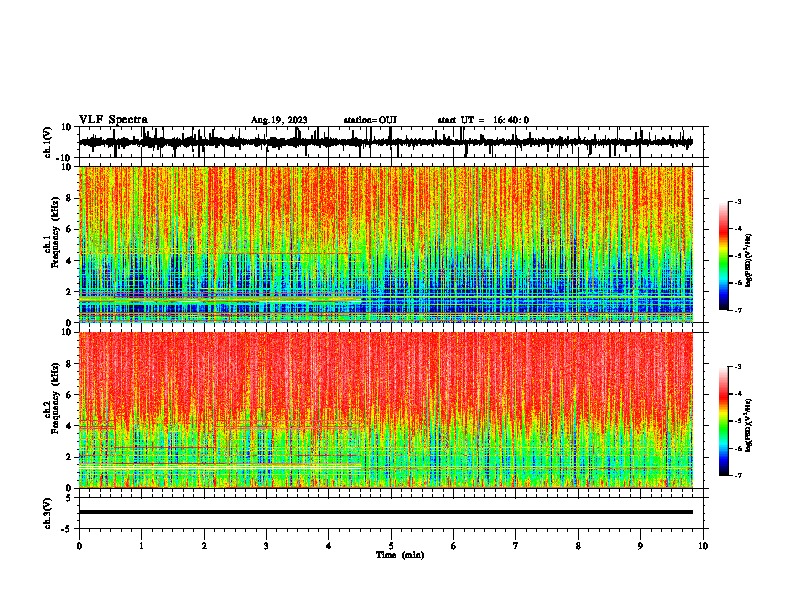The image size is (792, 612).
Task: Select the "start UT = 16:40:0" text
Action: coord(483,120)
